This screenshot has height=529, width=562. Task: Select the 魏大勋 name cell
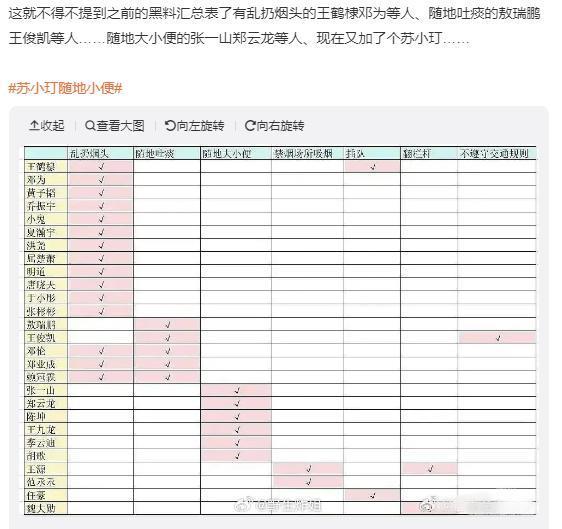click(x=46, y=508)
